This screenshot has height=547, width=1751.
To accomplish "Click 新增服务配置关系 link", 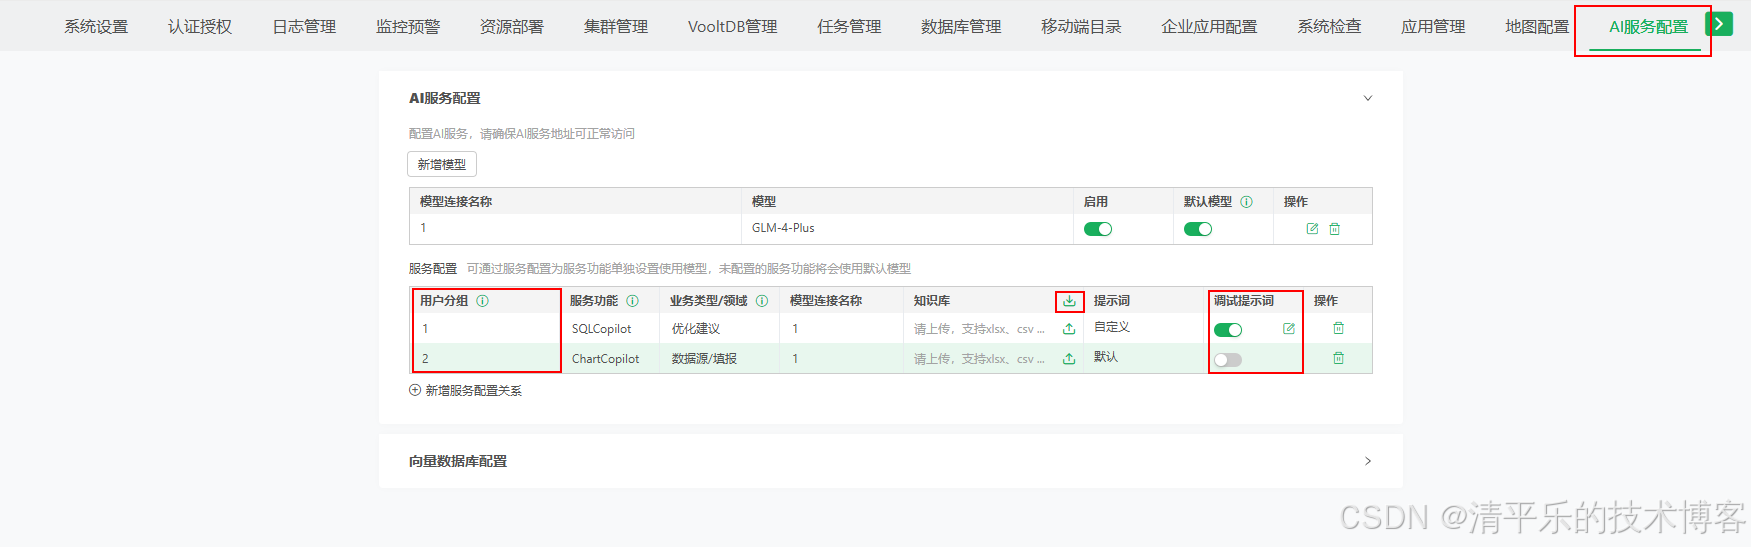I will pos(466,391).
